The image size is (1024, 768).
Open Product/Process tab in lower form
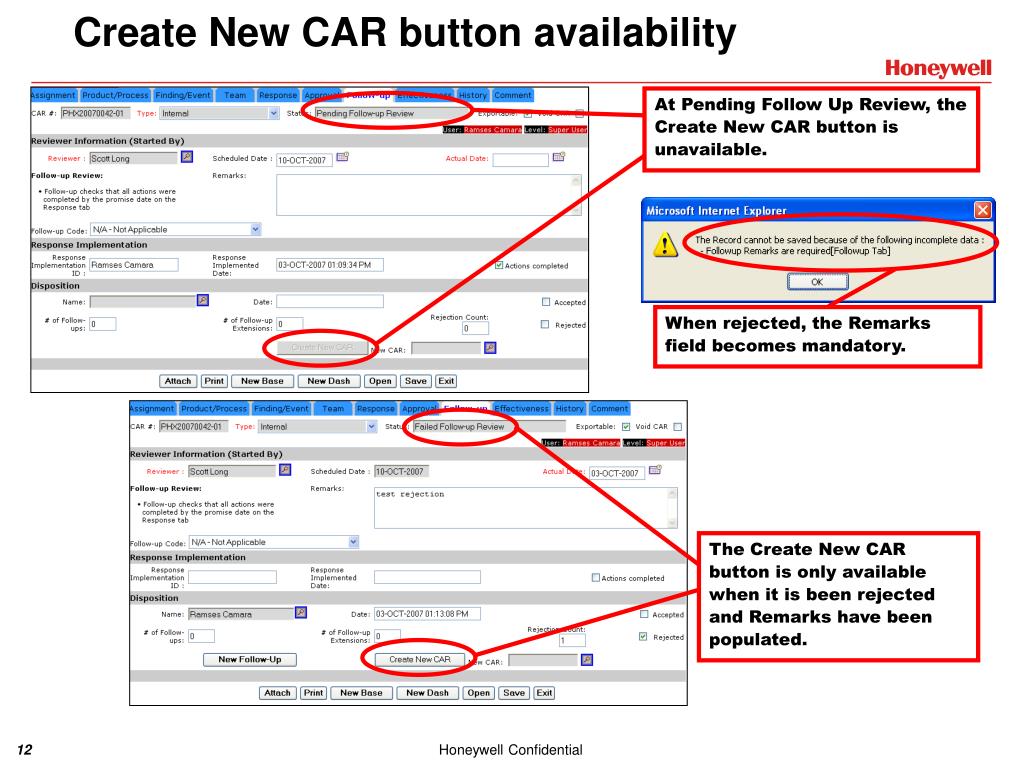(214, 409)
